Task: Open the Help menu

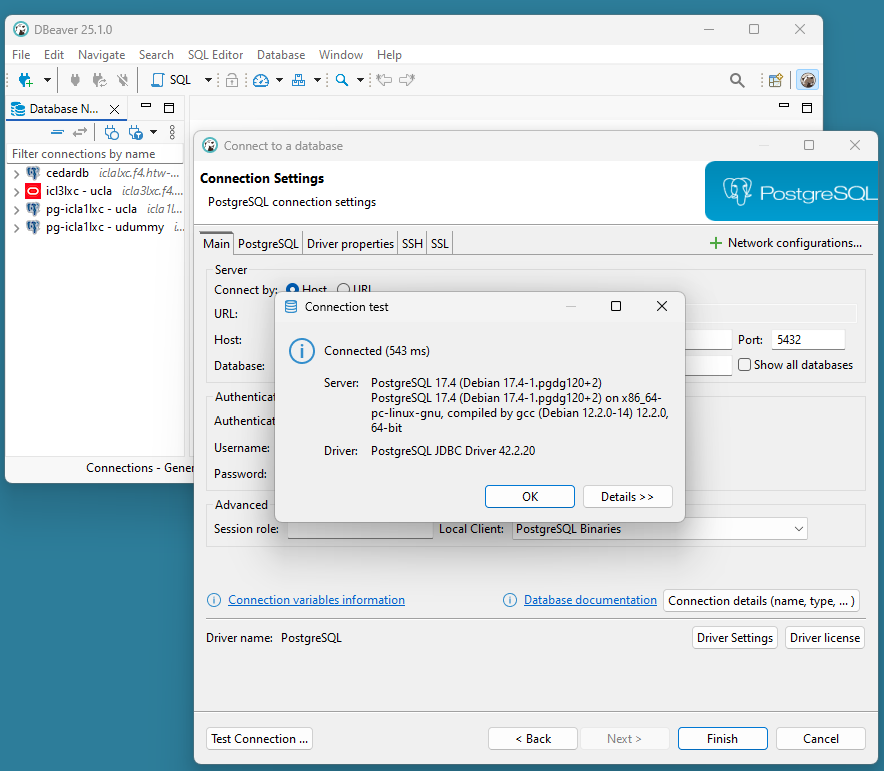Action: tap(389, 55)
